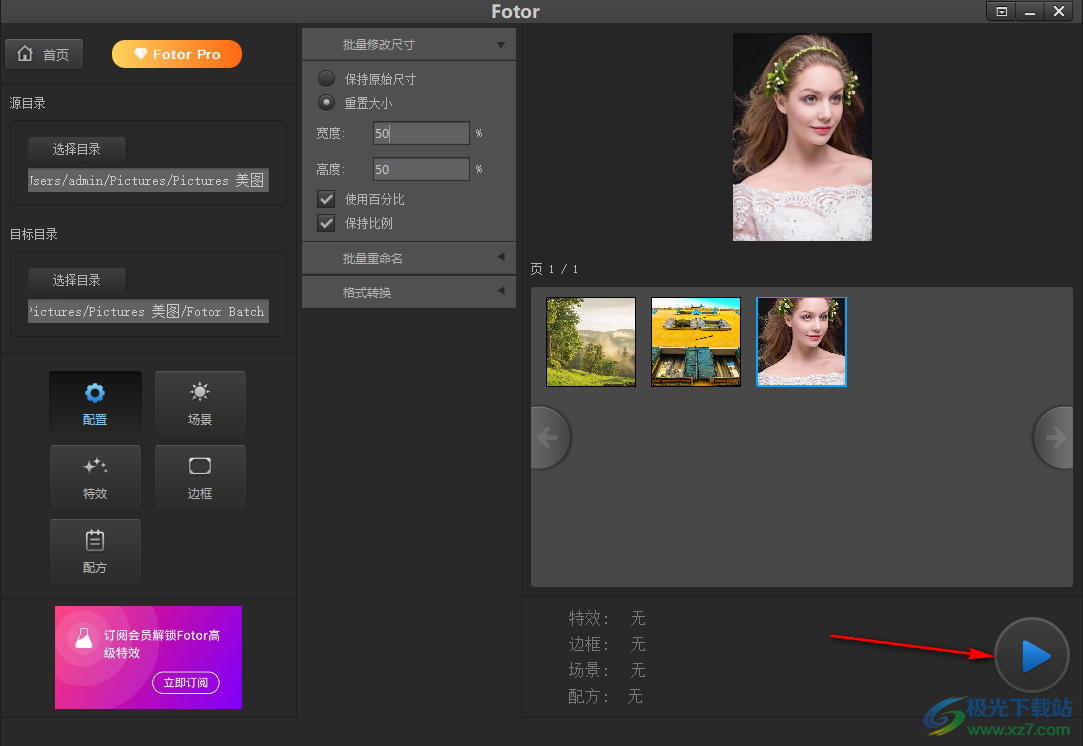The width and height of the screenshot is (1083, 746).
Task: Click the 特效: 无 status text
Action: [x=606, y=618]
